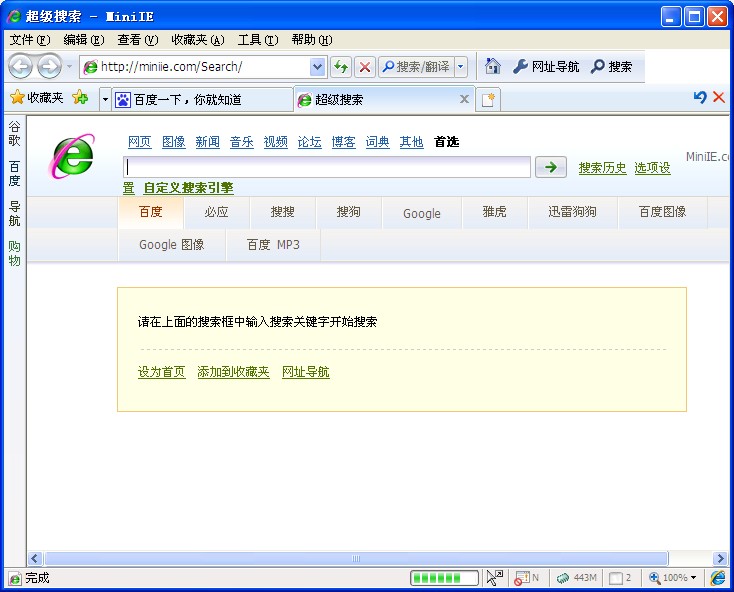
Task: Click the Home house icon
Action: [492, 66]
